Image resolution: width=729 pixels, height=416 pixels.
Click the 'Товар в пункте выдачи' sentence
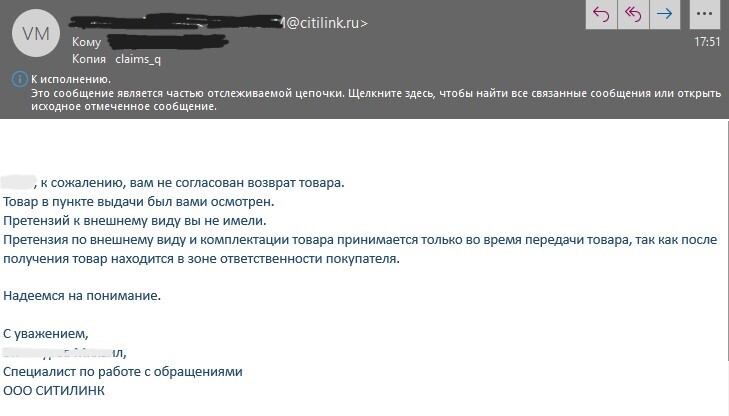point(132,201)
